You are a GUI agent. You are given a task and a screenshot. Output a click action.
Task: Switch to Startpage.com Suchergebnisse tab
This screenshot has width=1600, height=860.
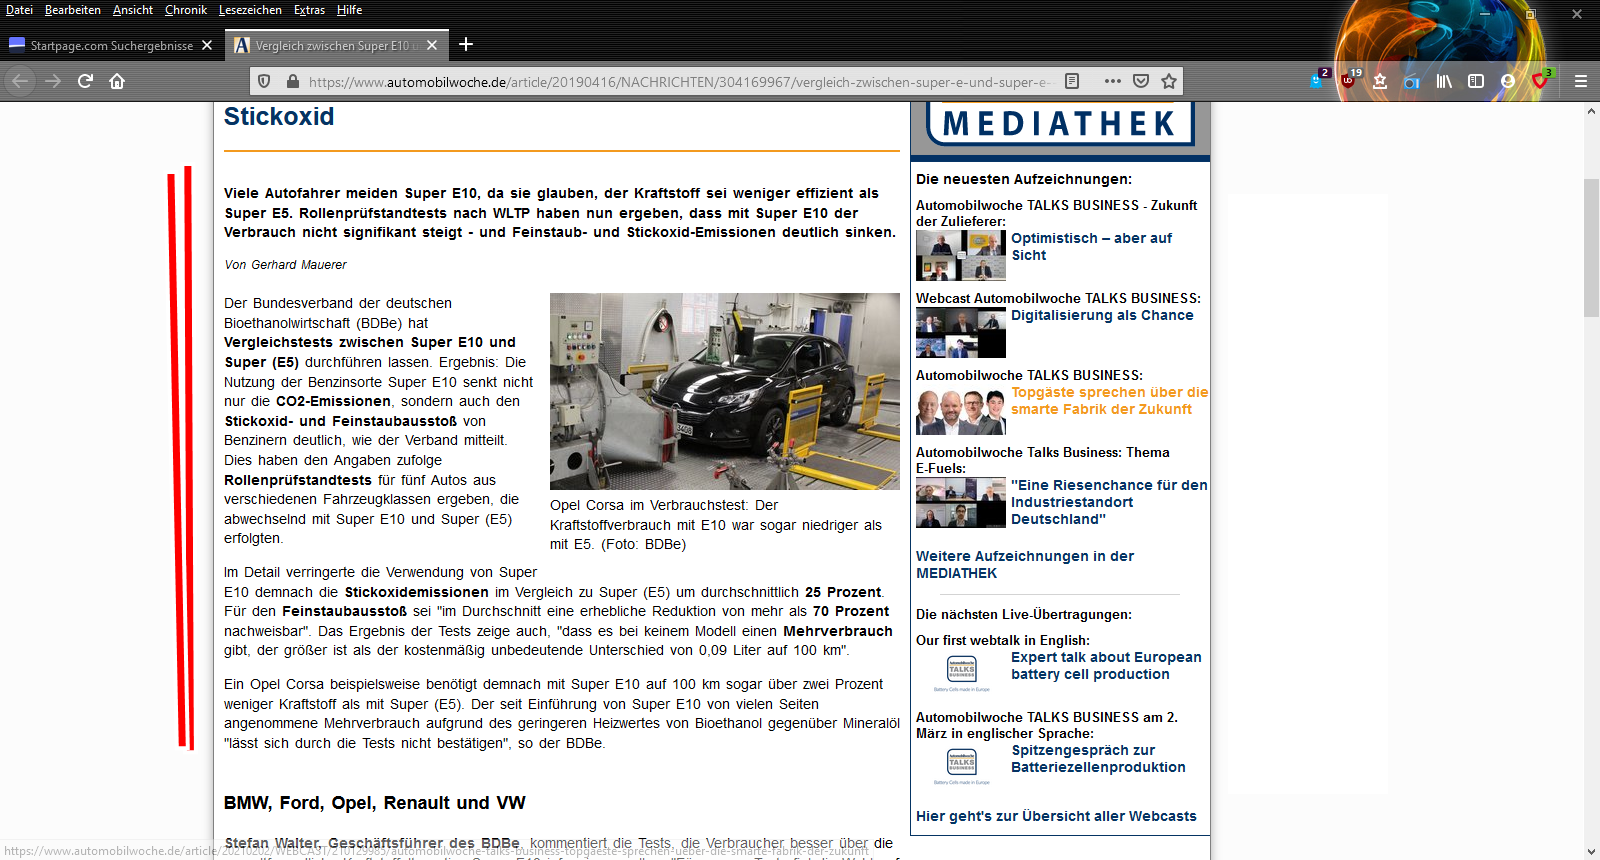click(x=111, y=45)
